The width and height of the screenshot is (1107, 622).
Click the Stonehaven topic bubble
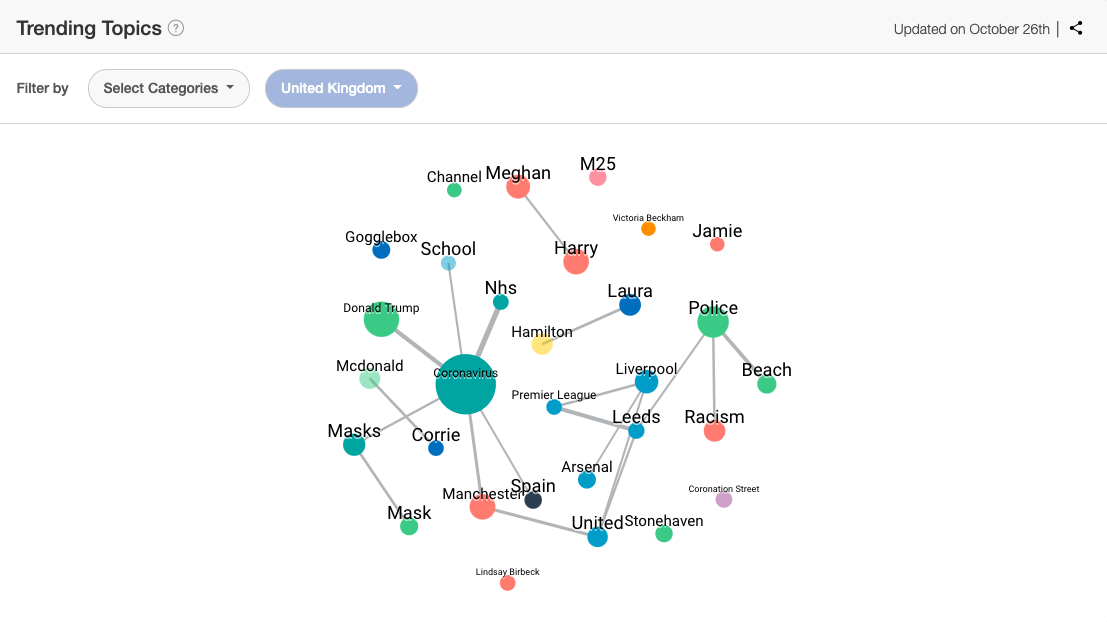pos(664,535)
